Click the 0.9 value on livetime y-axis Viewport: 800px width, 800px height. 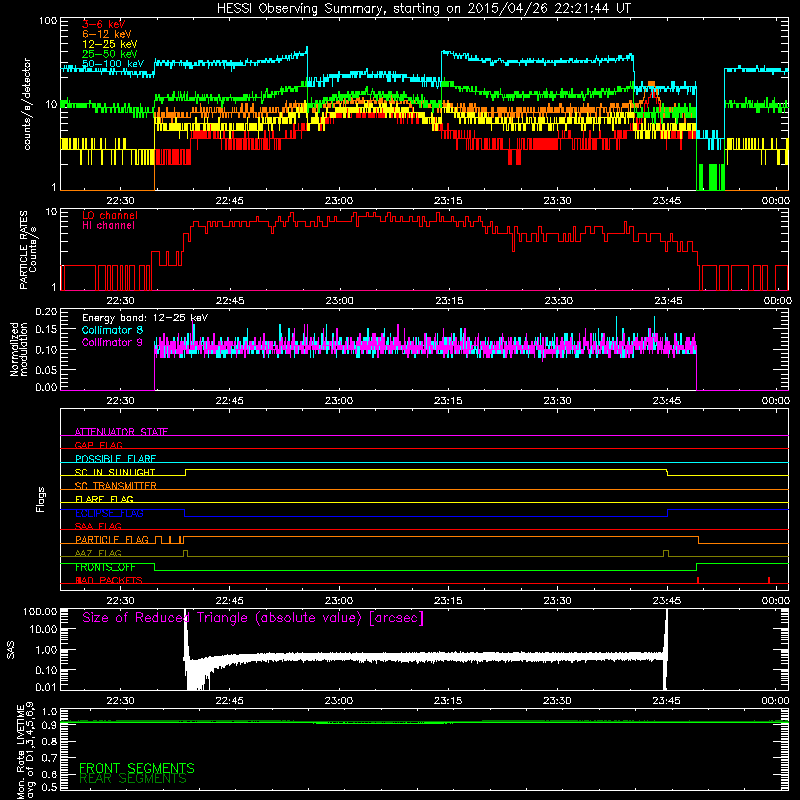click(49, 725)
